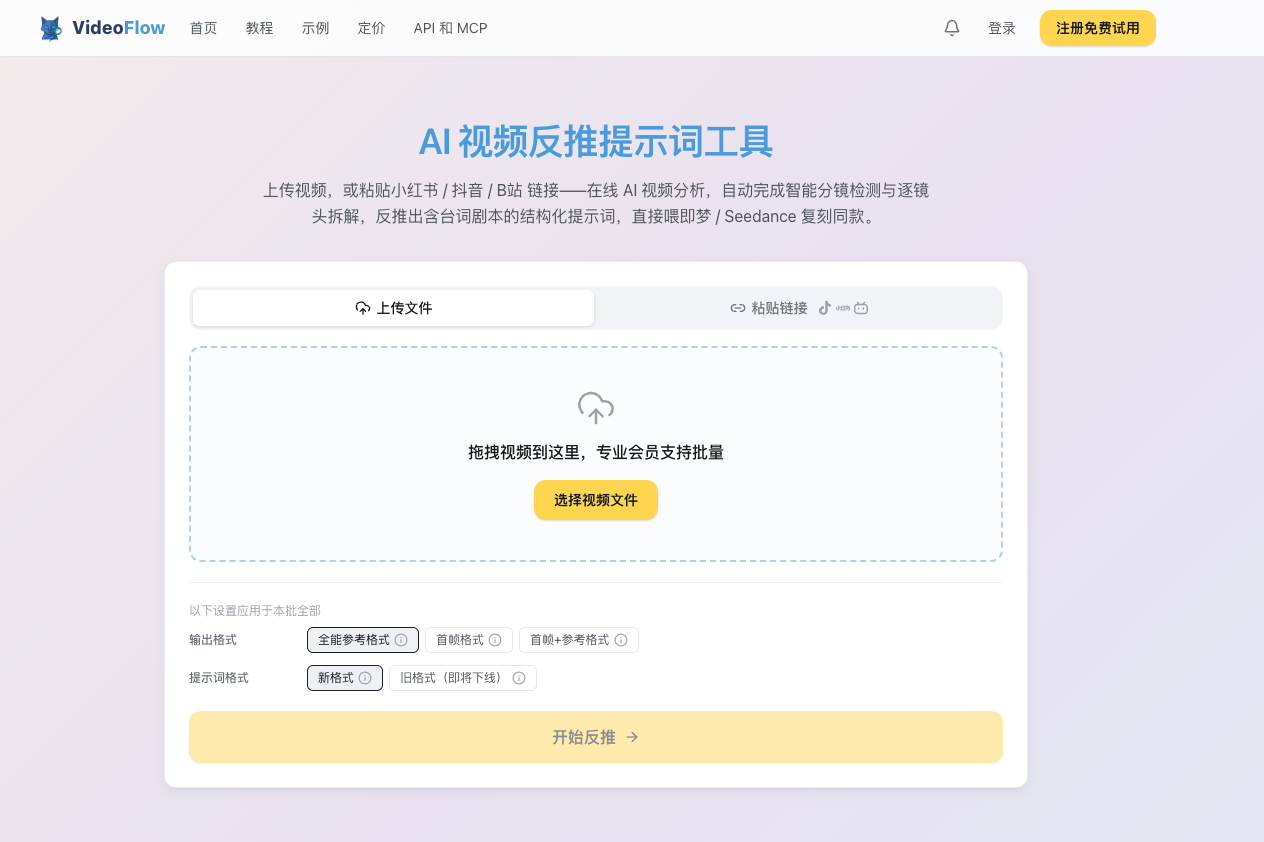Open API 和 MCP navigation item
1264x842 pixels.
451,28
